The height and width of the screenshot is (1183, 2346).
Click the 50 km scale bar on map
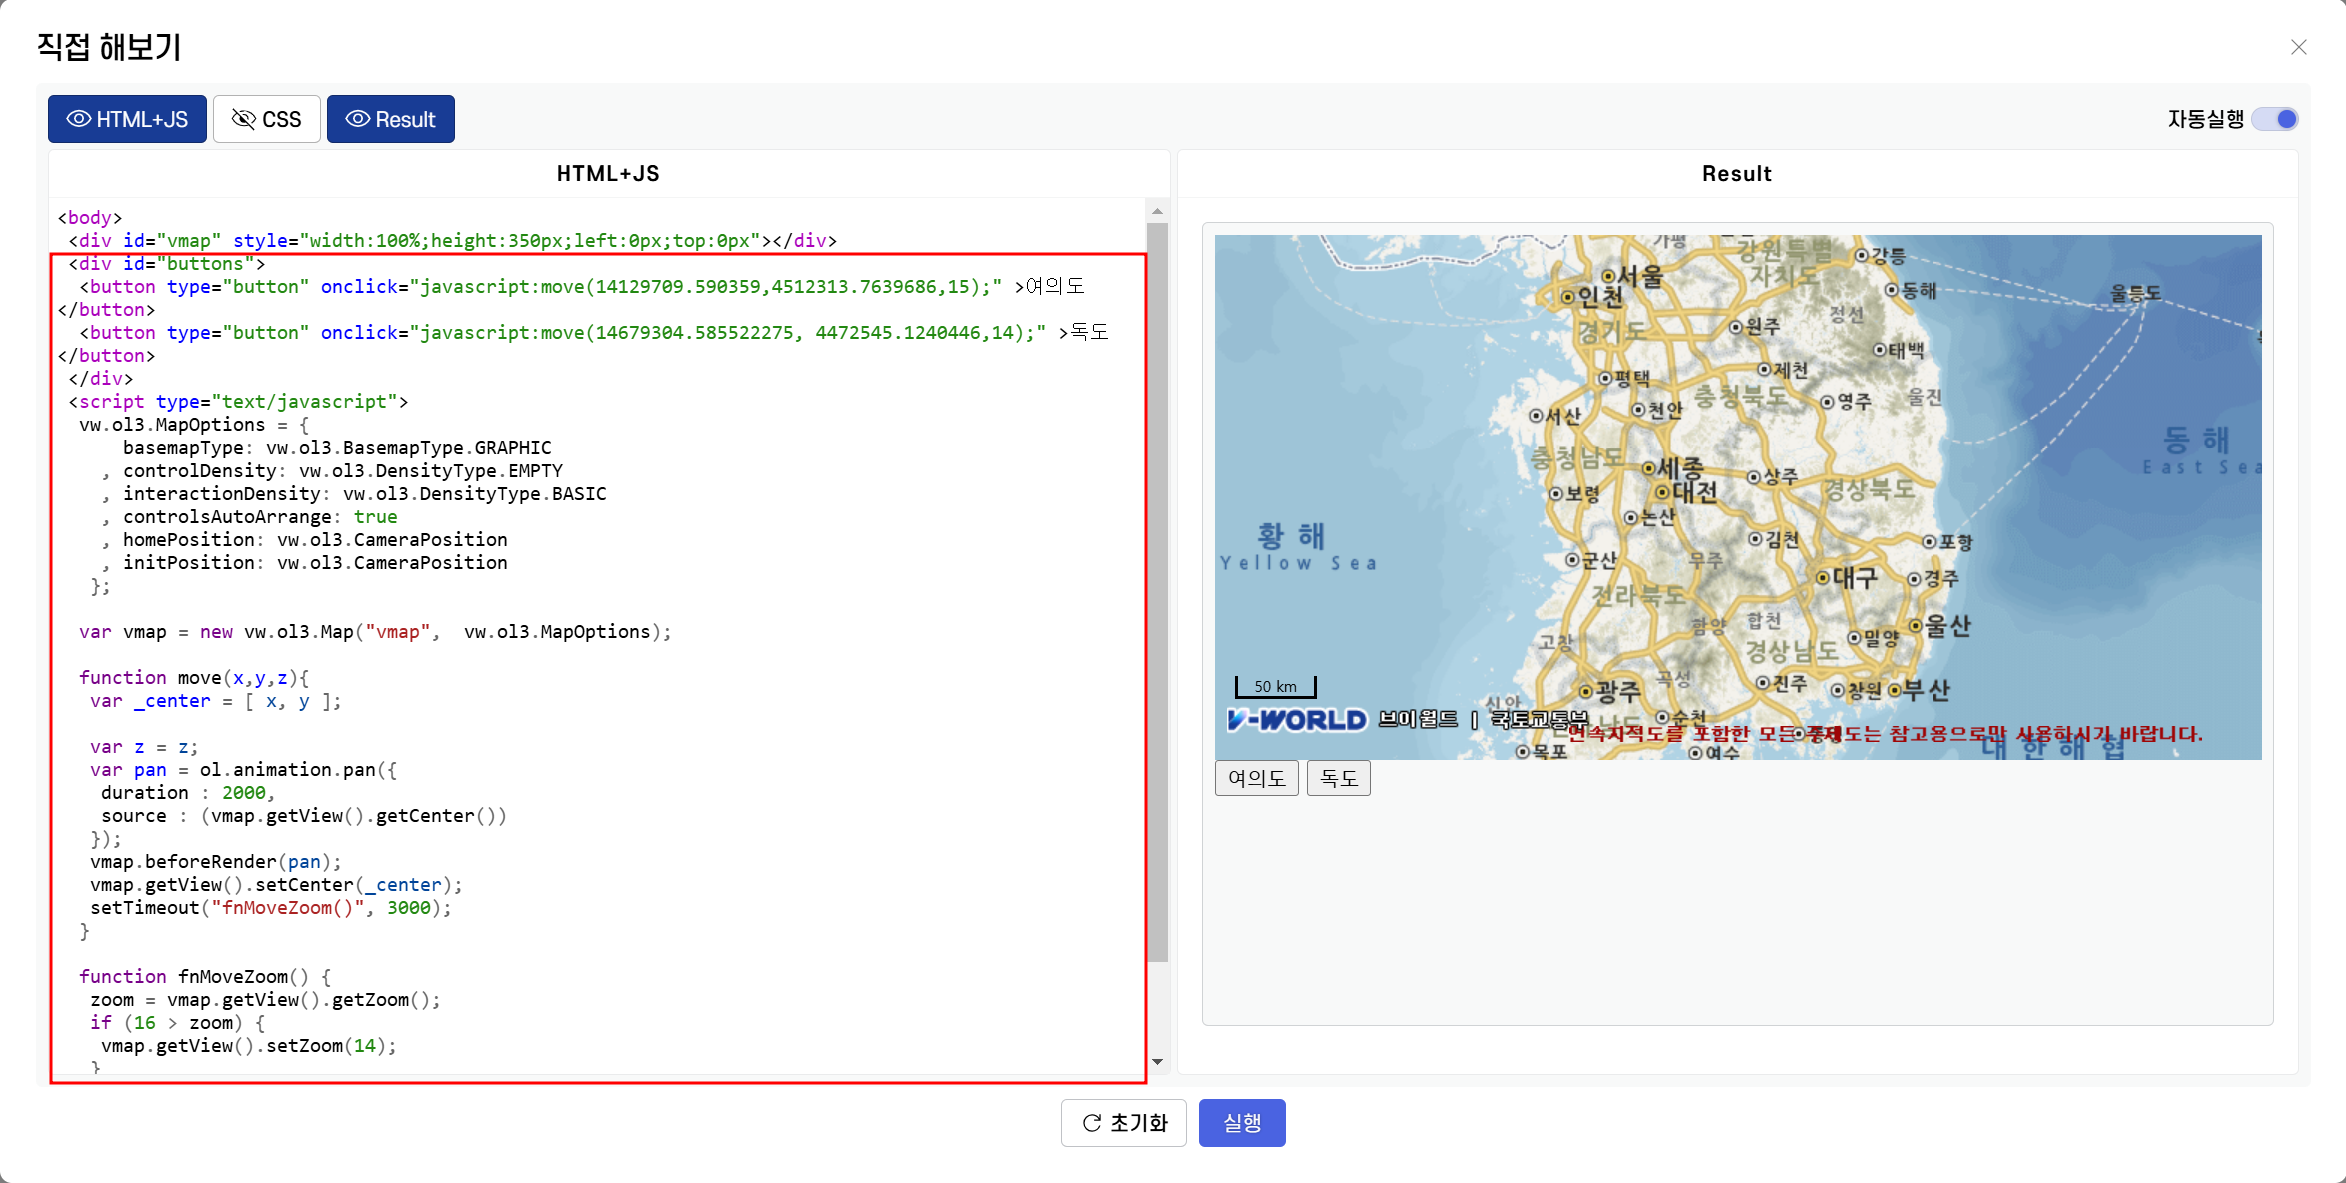coord(1275,686)
